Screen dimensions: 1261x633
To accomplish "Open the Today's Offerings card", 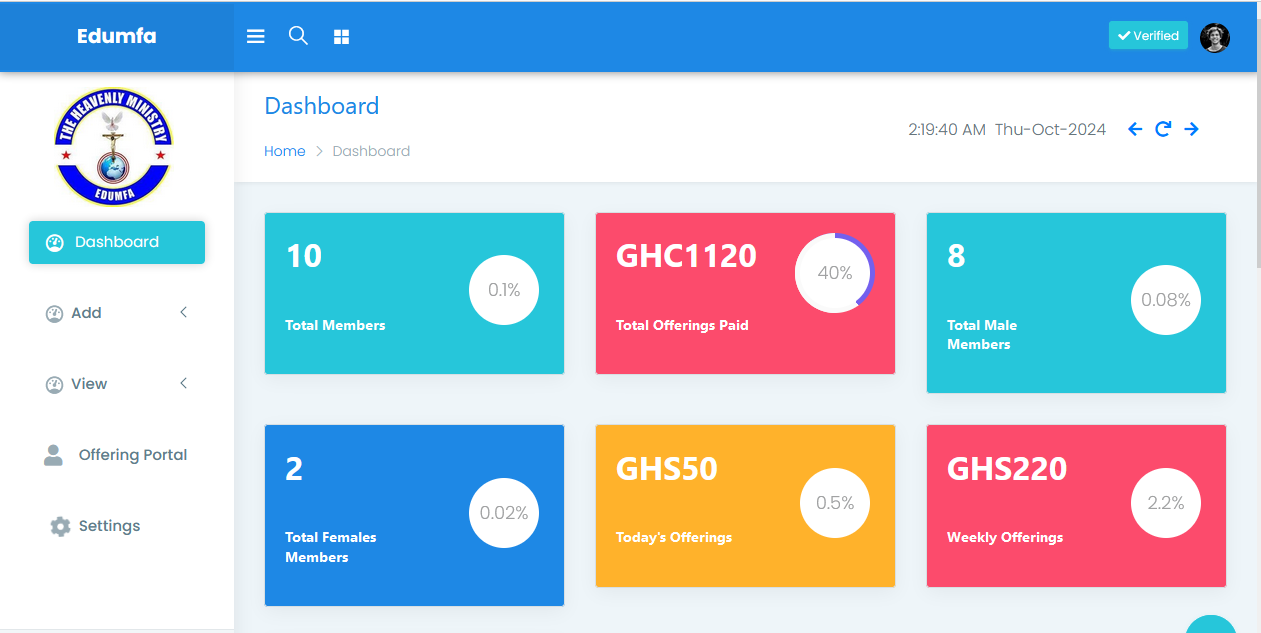I will coord(745,506).
